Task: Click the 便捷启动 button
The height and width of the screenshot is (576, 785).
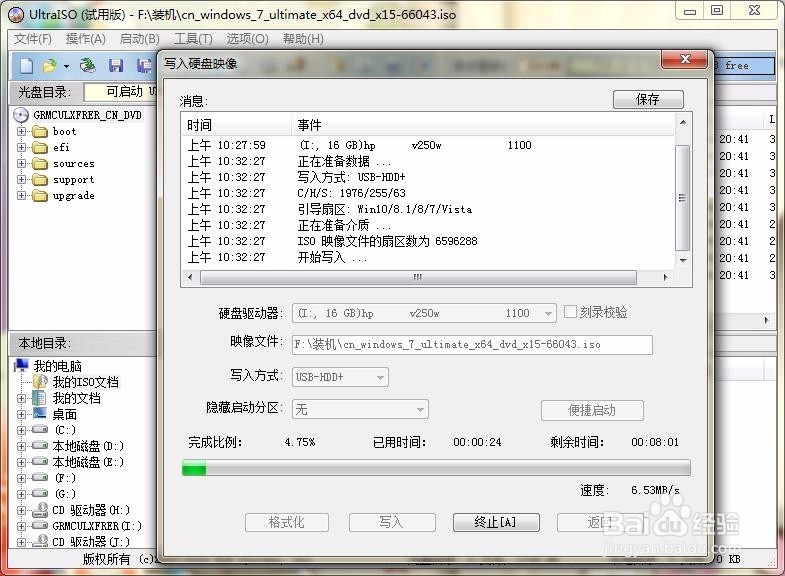Action: pyautogui.click(x=592, y=411)
